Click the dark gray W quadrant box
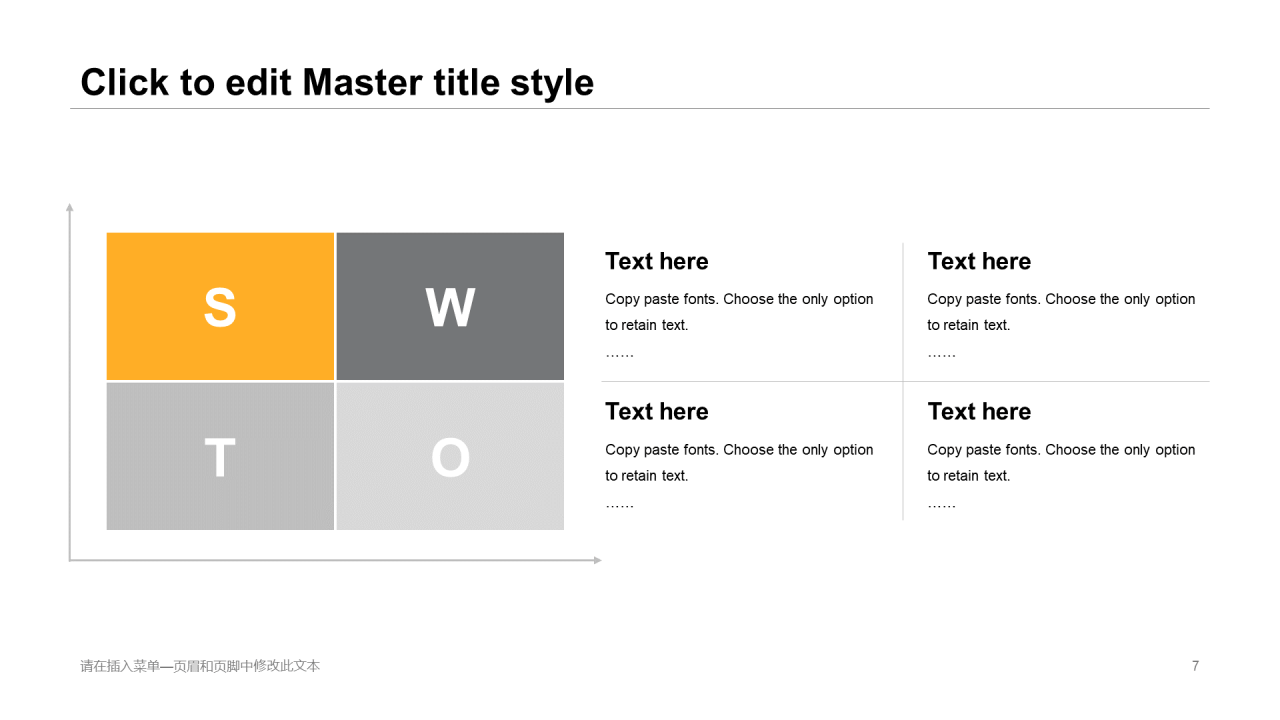Viewport: 1280px width, 720px height. pyautogui.click(x=450, y=306)
